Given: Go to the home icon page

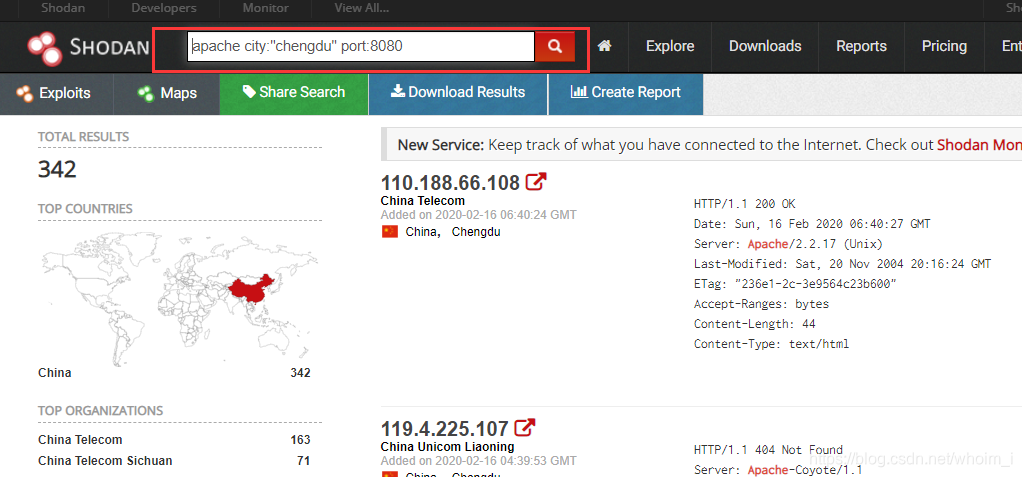Looking at the screenshot, I should tap(605, 46).
